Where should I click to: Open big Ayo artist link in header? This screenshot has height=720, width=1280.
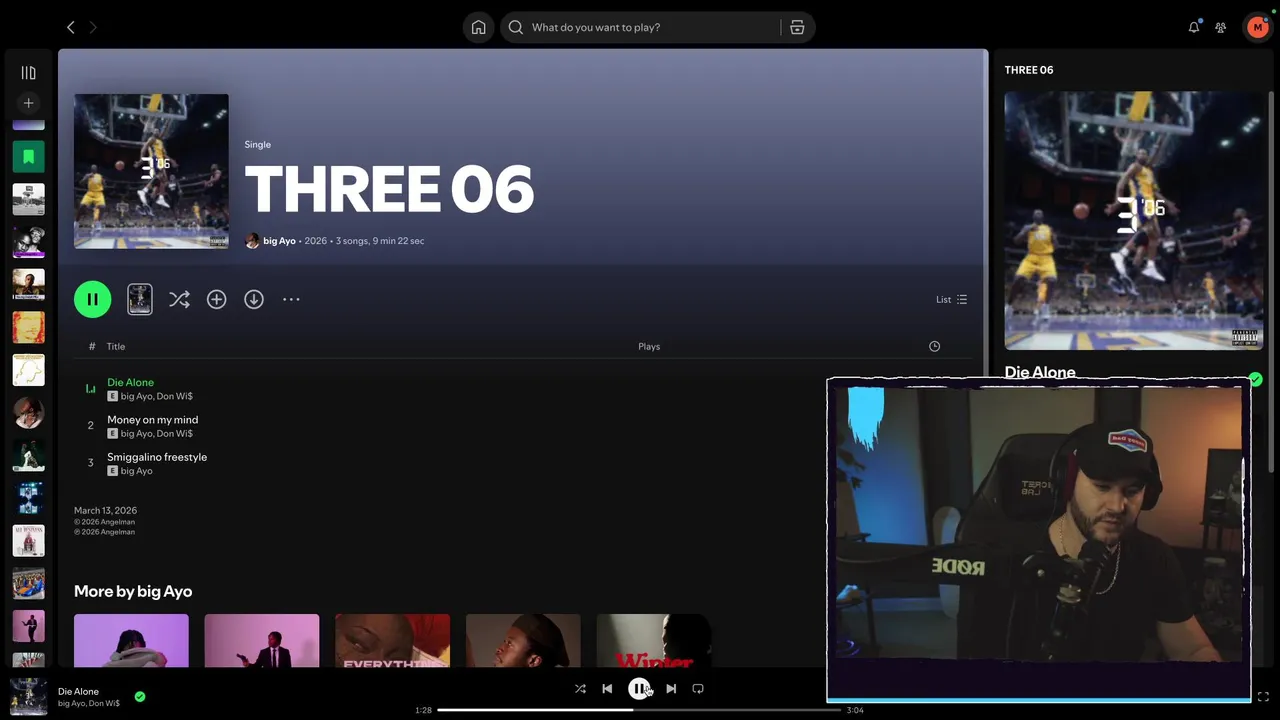pos(279,241)
